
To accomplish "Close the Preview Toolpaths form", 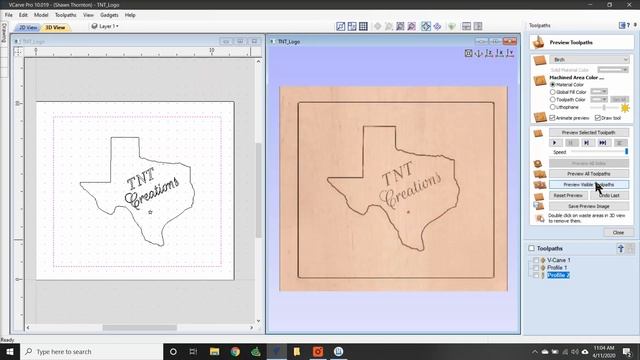I will point(618,233).
